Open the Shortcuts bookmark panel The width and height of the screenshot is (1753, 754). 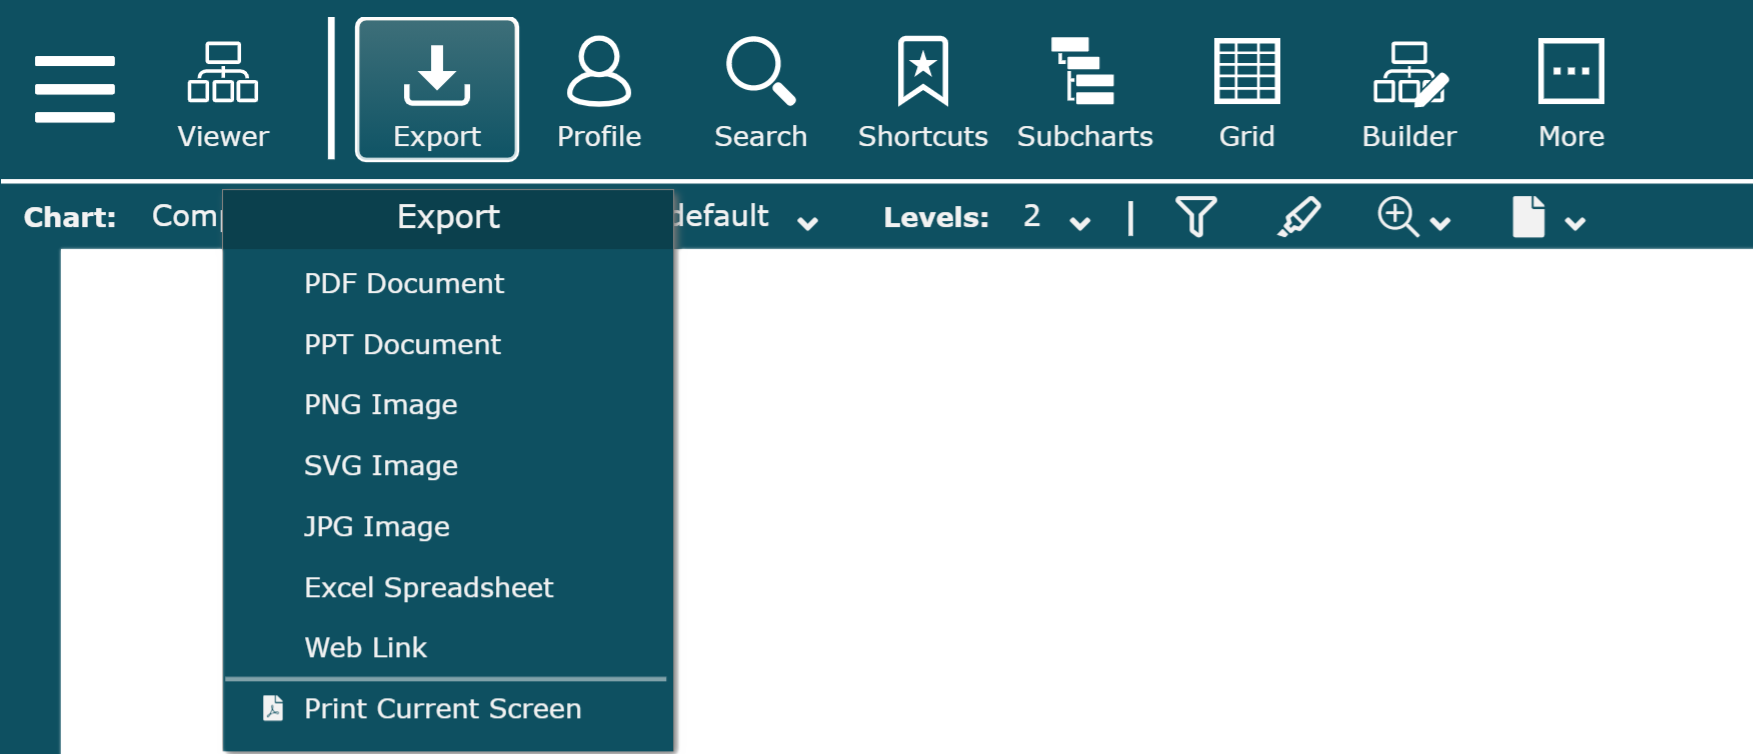(x=922, y=93)
